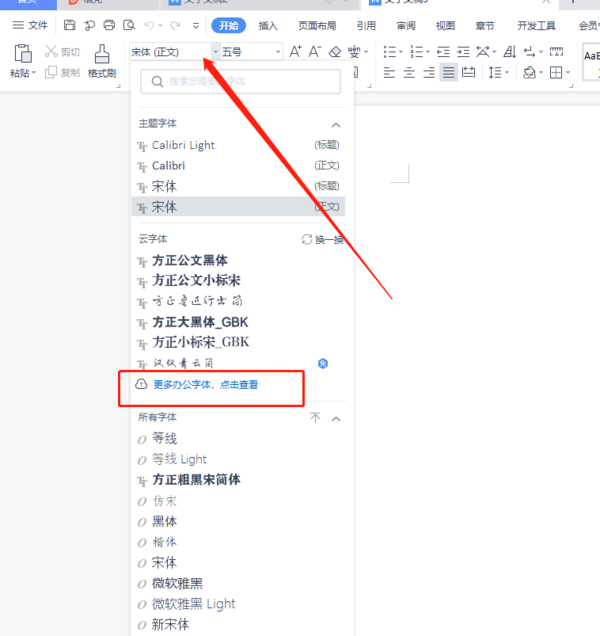
Task: Click 换一换 to refresh cloud fonts
Action: [322, 240]
